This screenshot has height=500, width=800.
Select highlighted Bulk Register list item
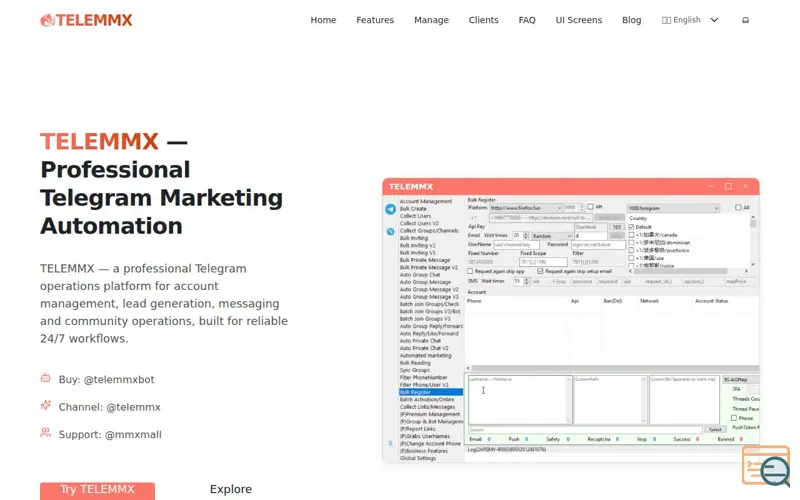[431, 392]
